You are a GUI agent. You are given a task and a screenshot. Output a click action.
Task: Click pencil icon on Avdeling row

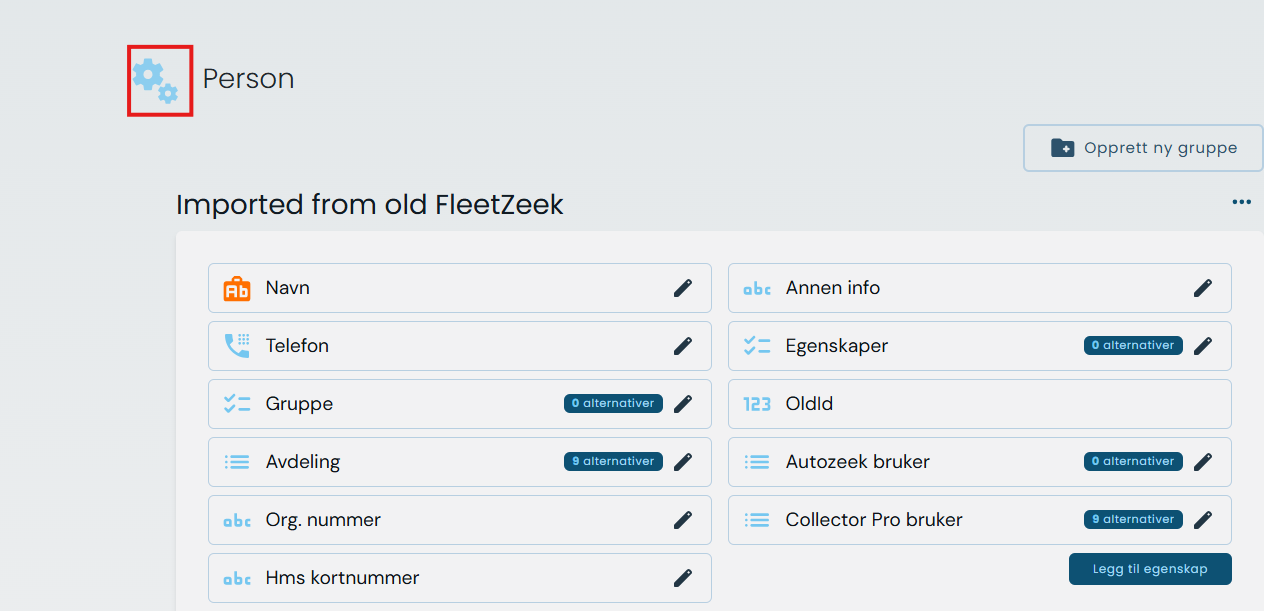click(683, 462)
